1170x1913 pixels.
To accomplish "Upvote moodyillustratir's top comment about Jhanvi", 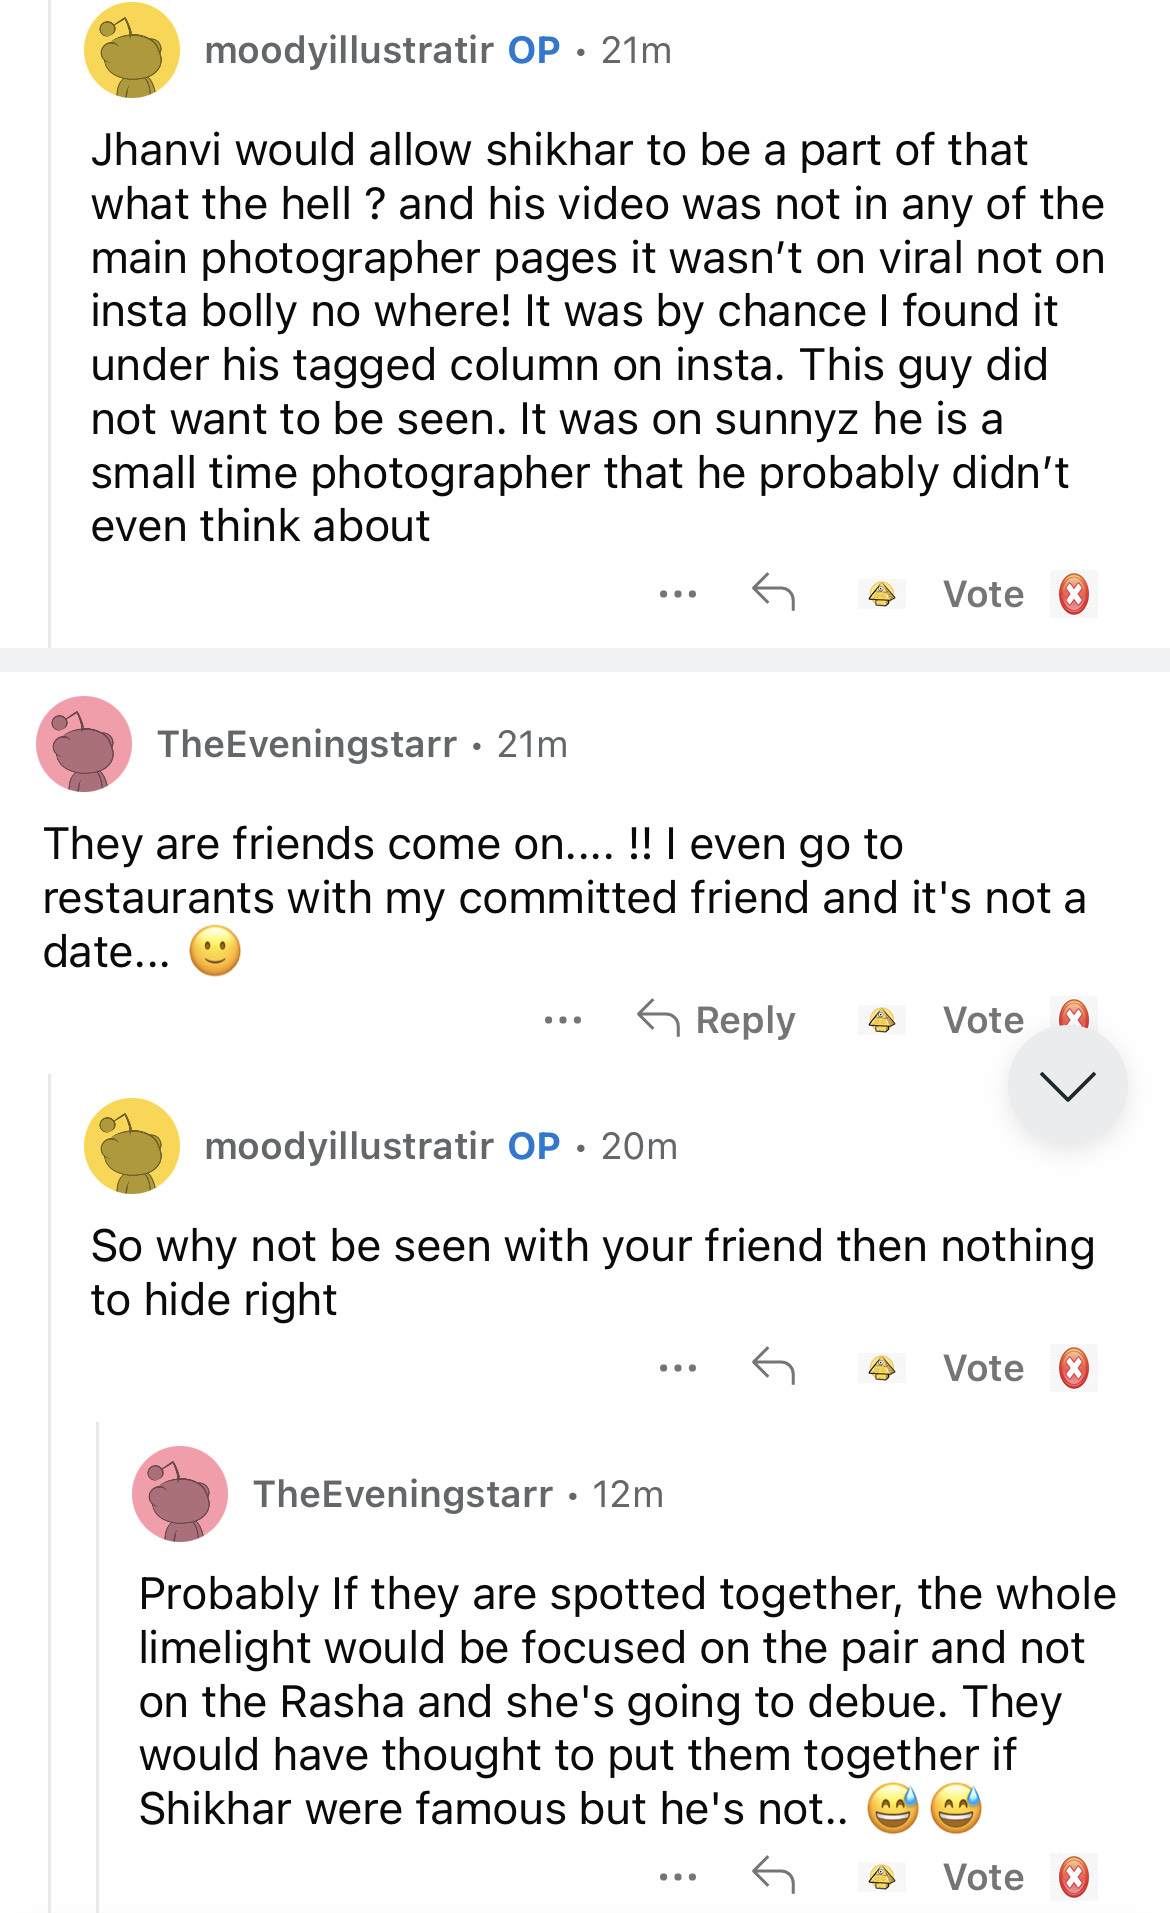I will (x=881, y=595).
